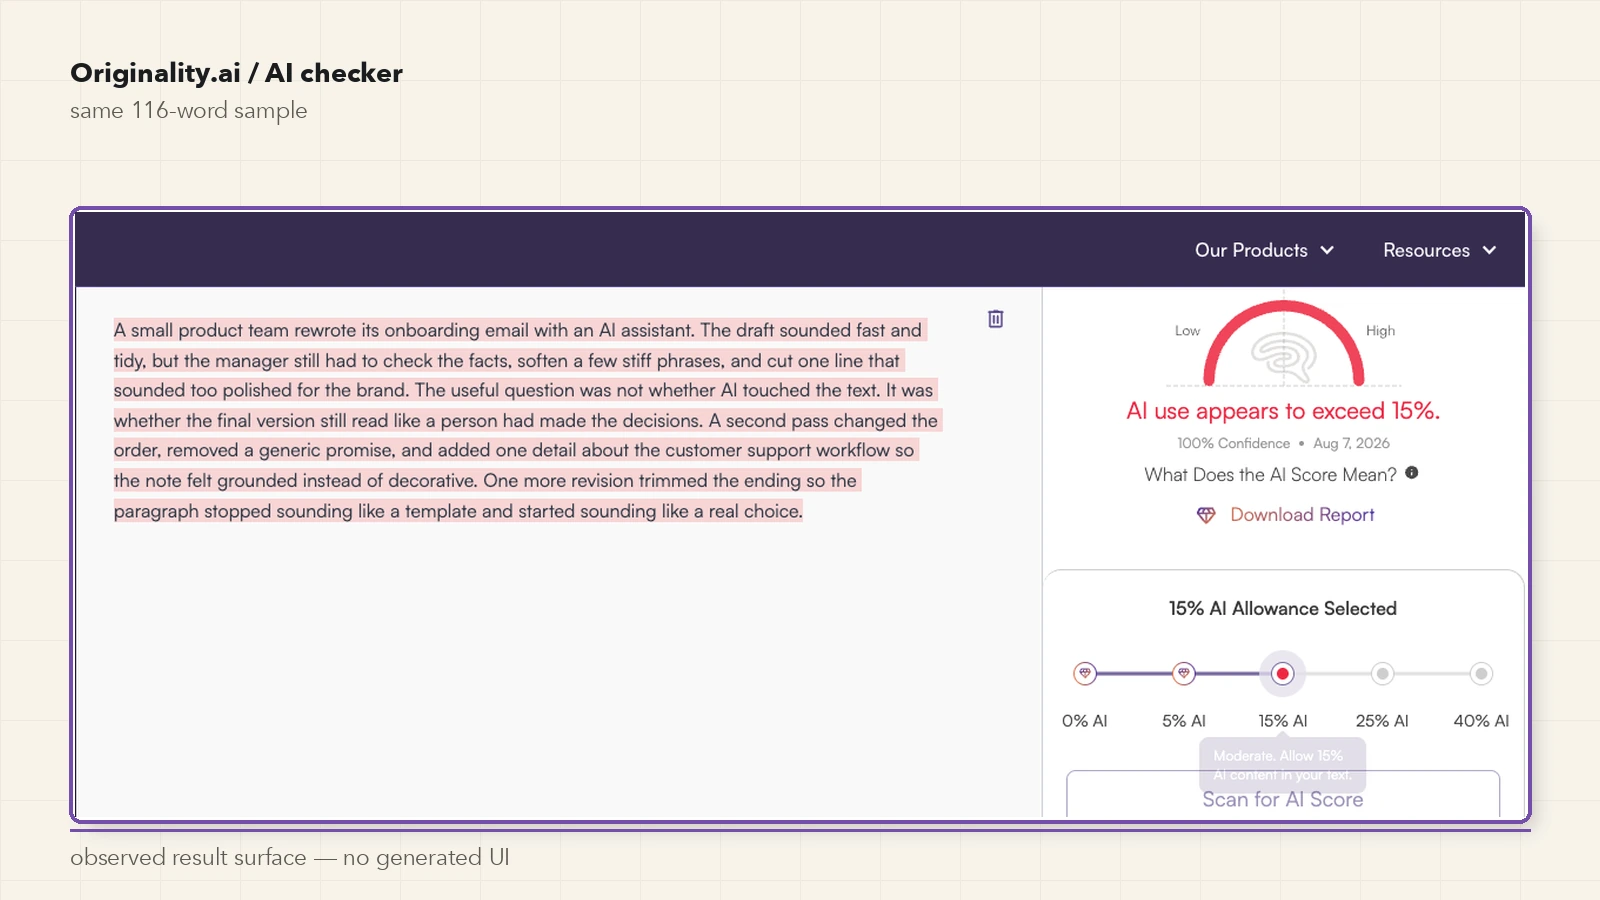The height and width of the screenshot is (900, 1600).
Task: Click '15% AI Allowance Selected' heading
Action: click(x=1283, y=609)
